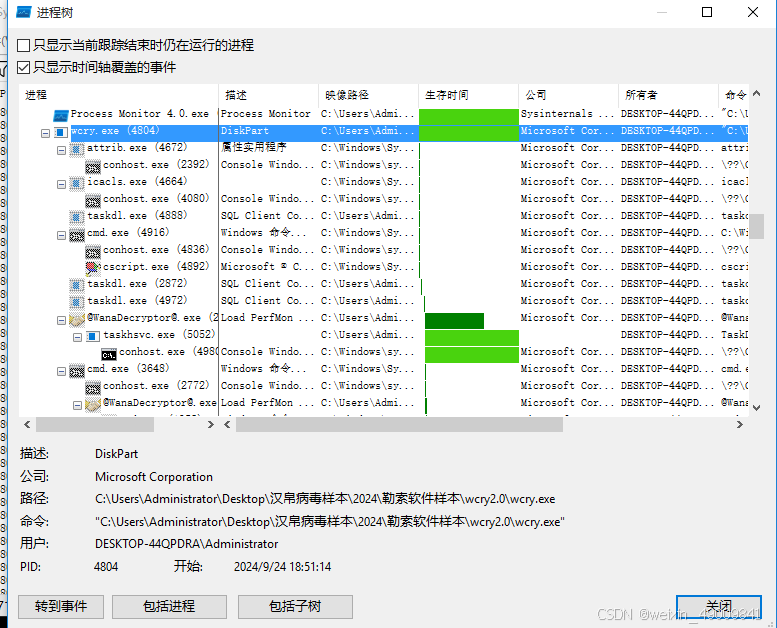This screenshot has height=628, width=777.
Task: Click the conhost.exe (498x) console icon
Action: tap(109, 354)
